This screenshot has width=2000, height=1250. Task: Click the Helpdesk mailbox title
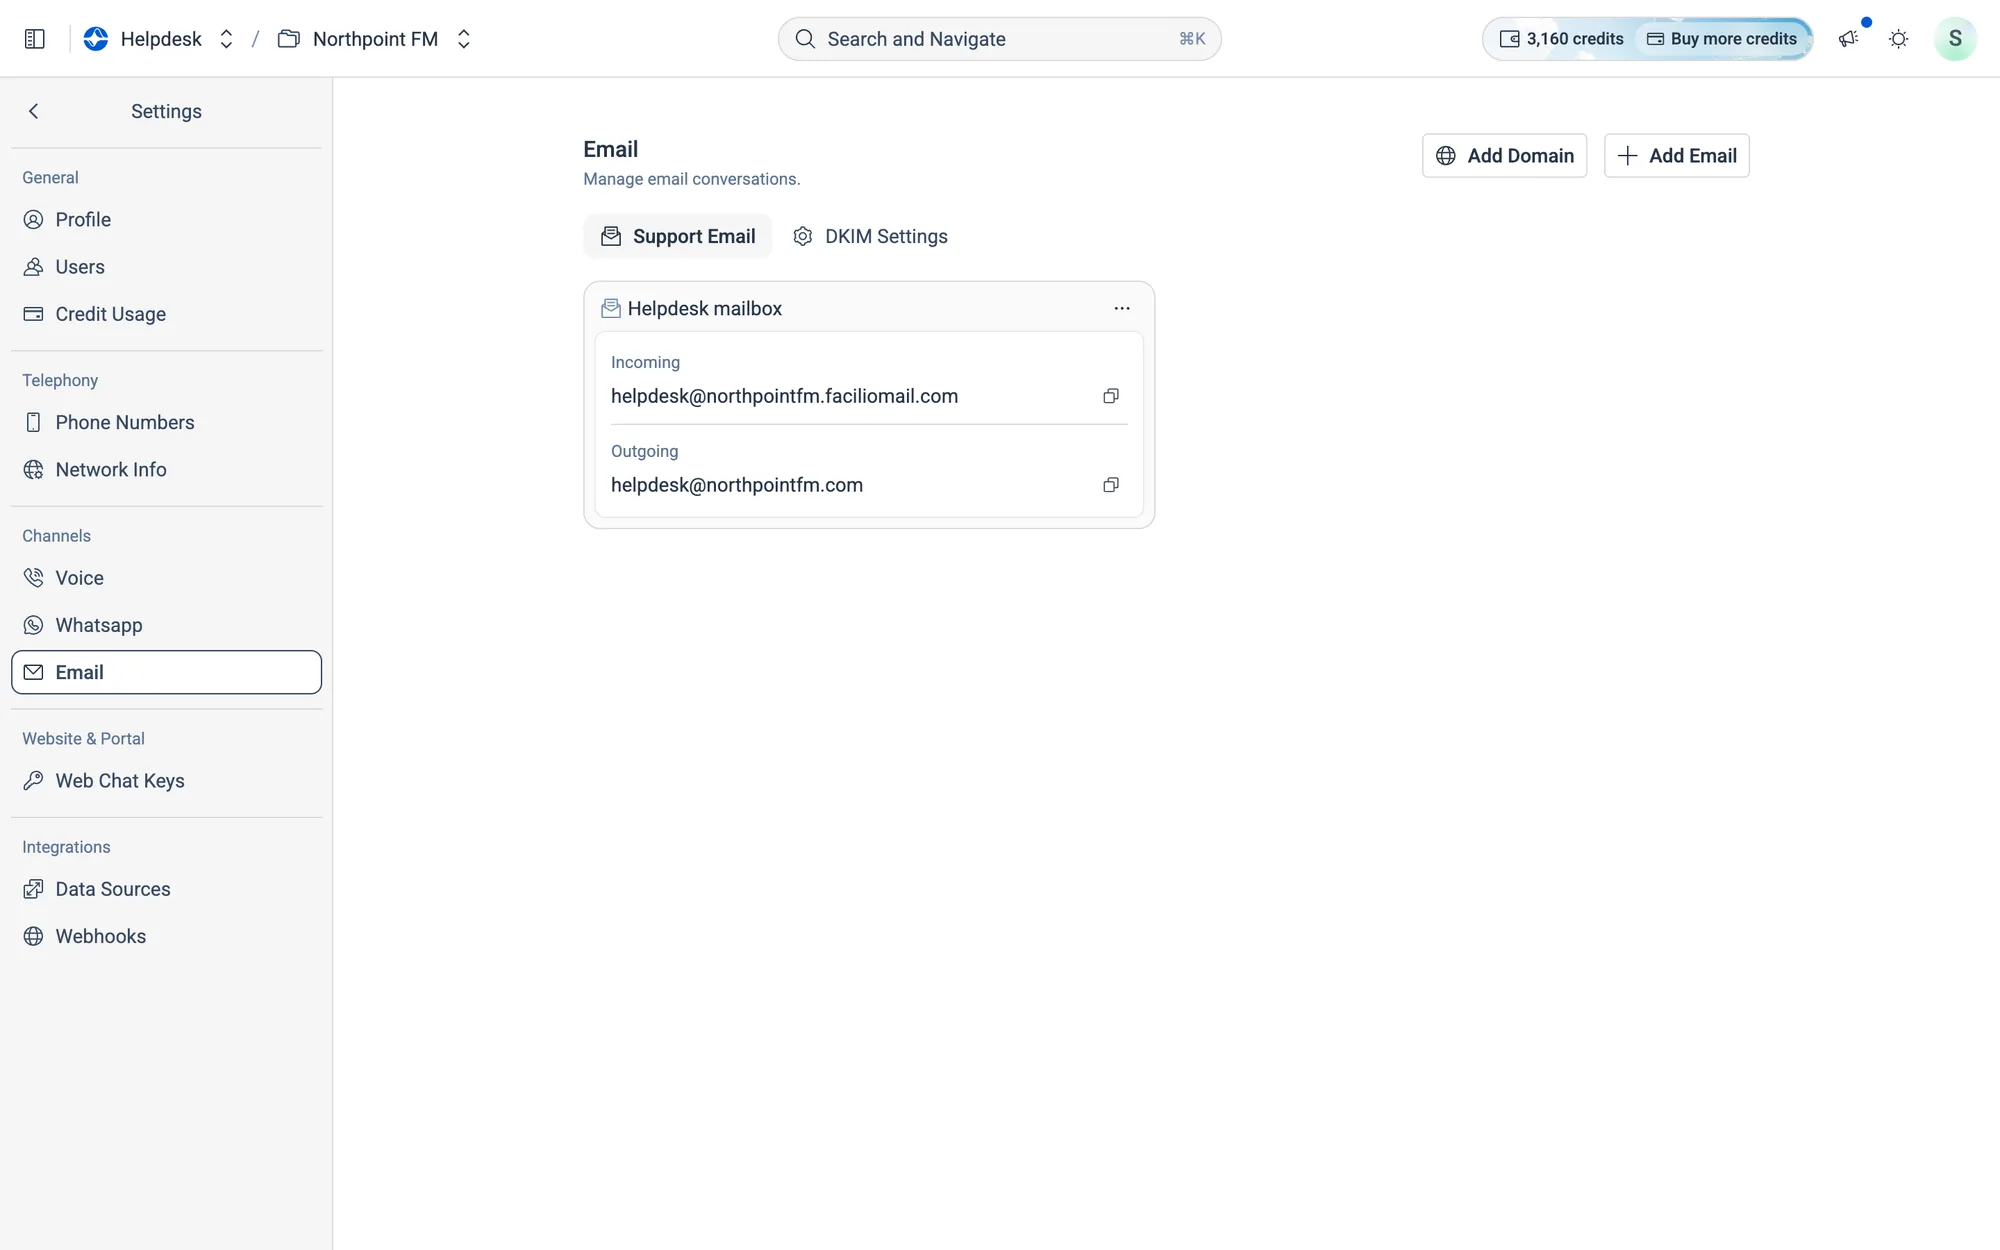[x=705, y=309]
